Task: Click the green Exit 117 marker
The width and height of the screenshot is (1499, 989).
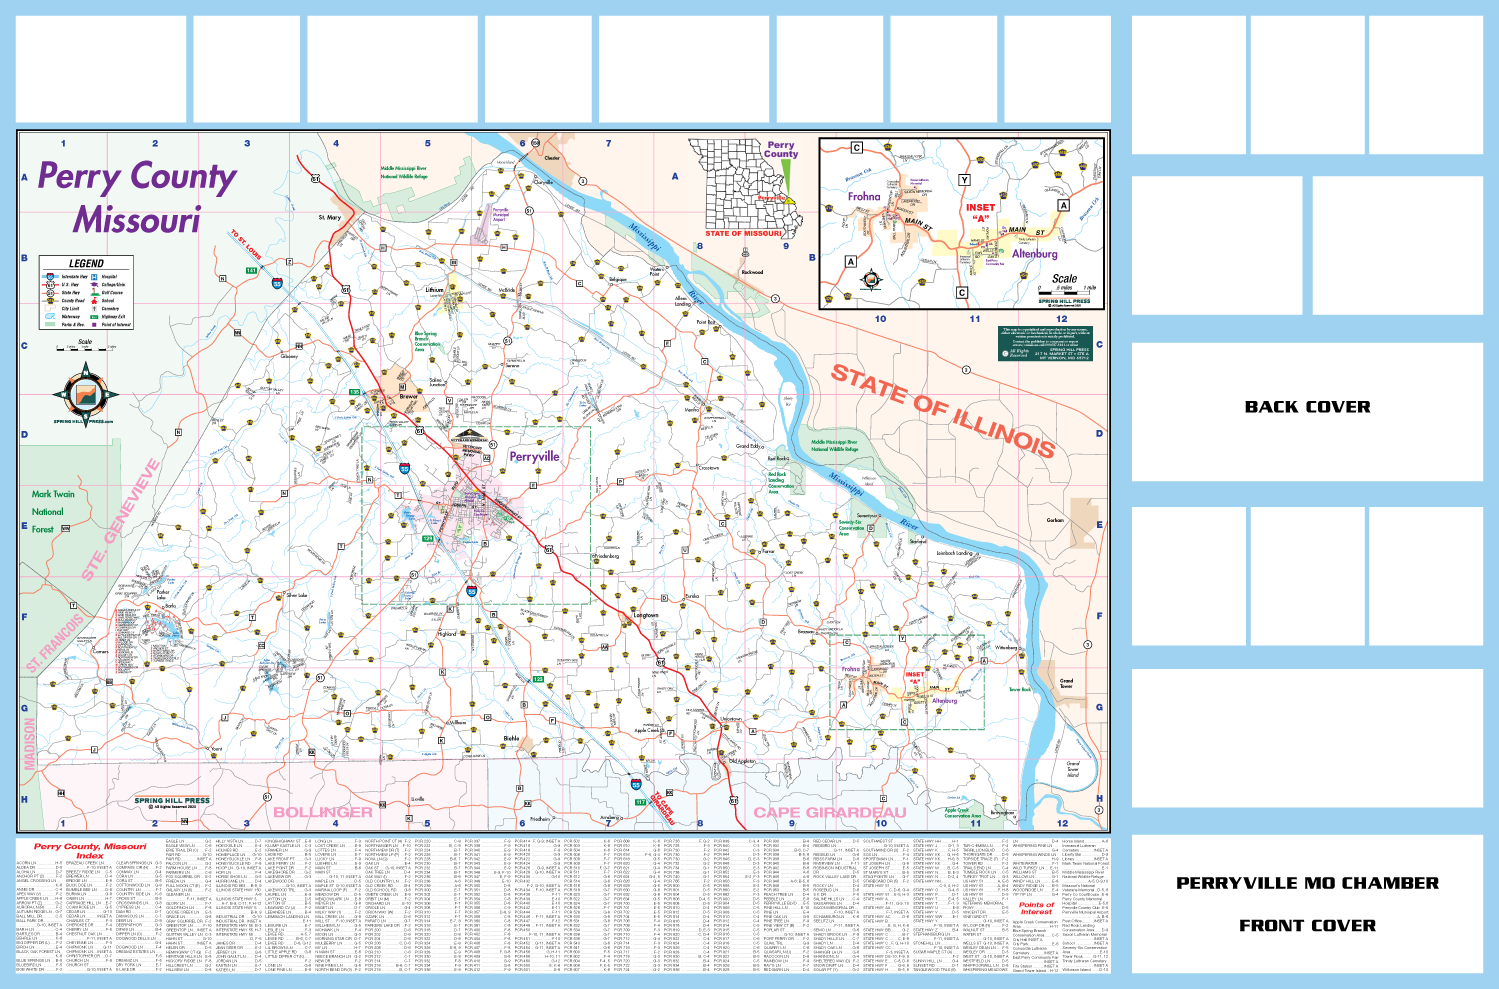Action: pos(641,802)
